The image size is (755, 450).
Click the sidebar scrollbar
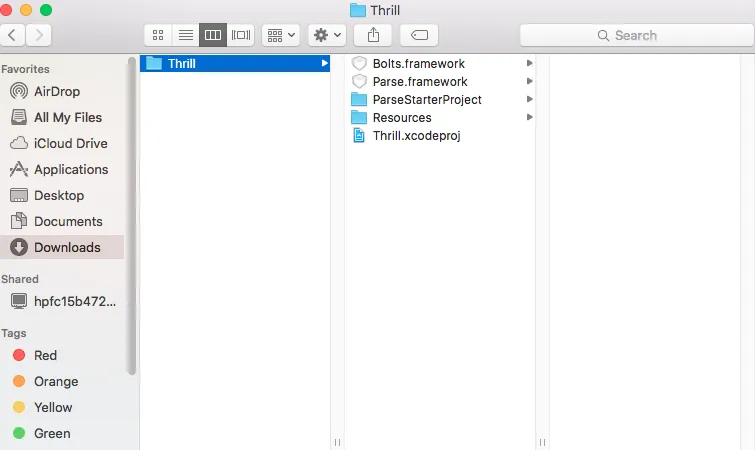point(131,217)
